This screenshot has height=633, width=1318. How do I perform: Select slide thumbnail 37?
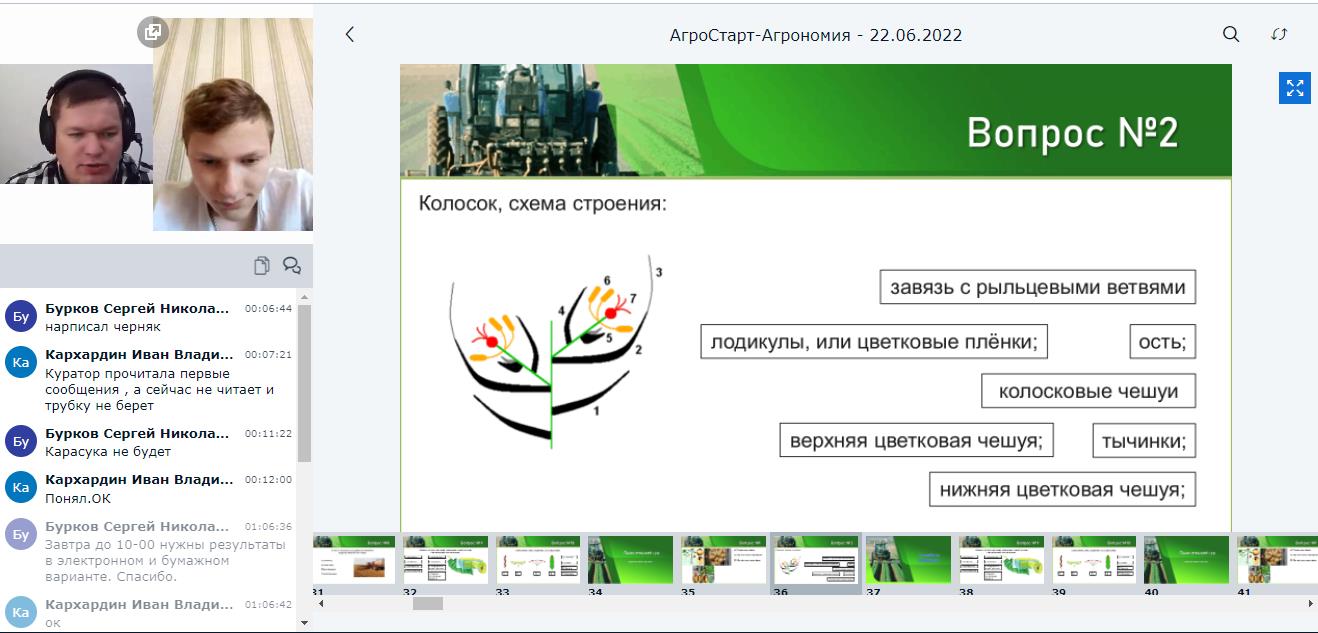click(907, 560)
